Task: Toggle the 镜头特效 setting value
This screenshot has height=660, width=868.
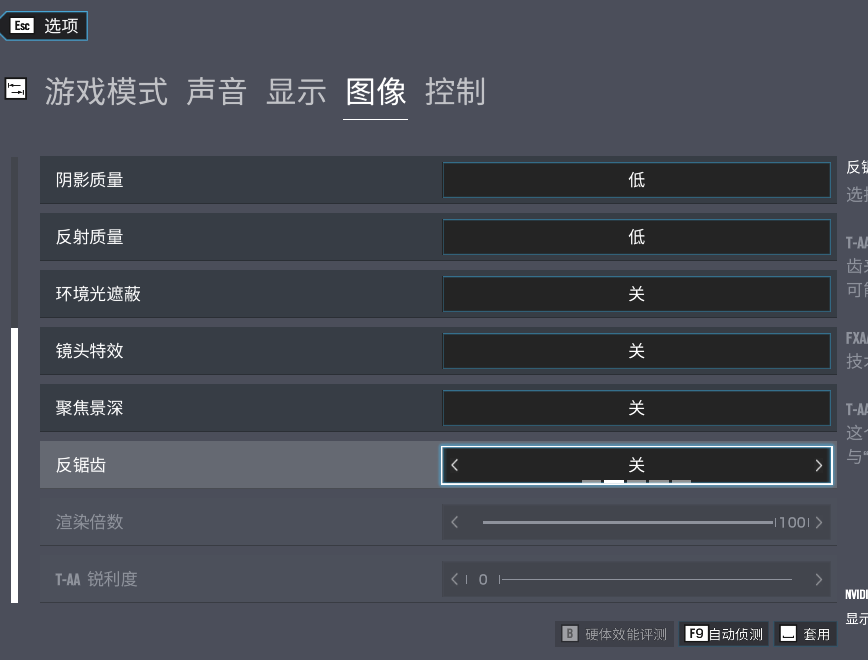Action: (636, 351)
